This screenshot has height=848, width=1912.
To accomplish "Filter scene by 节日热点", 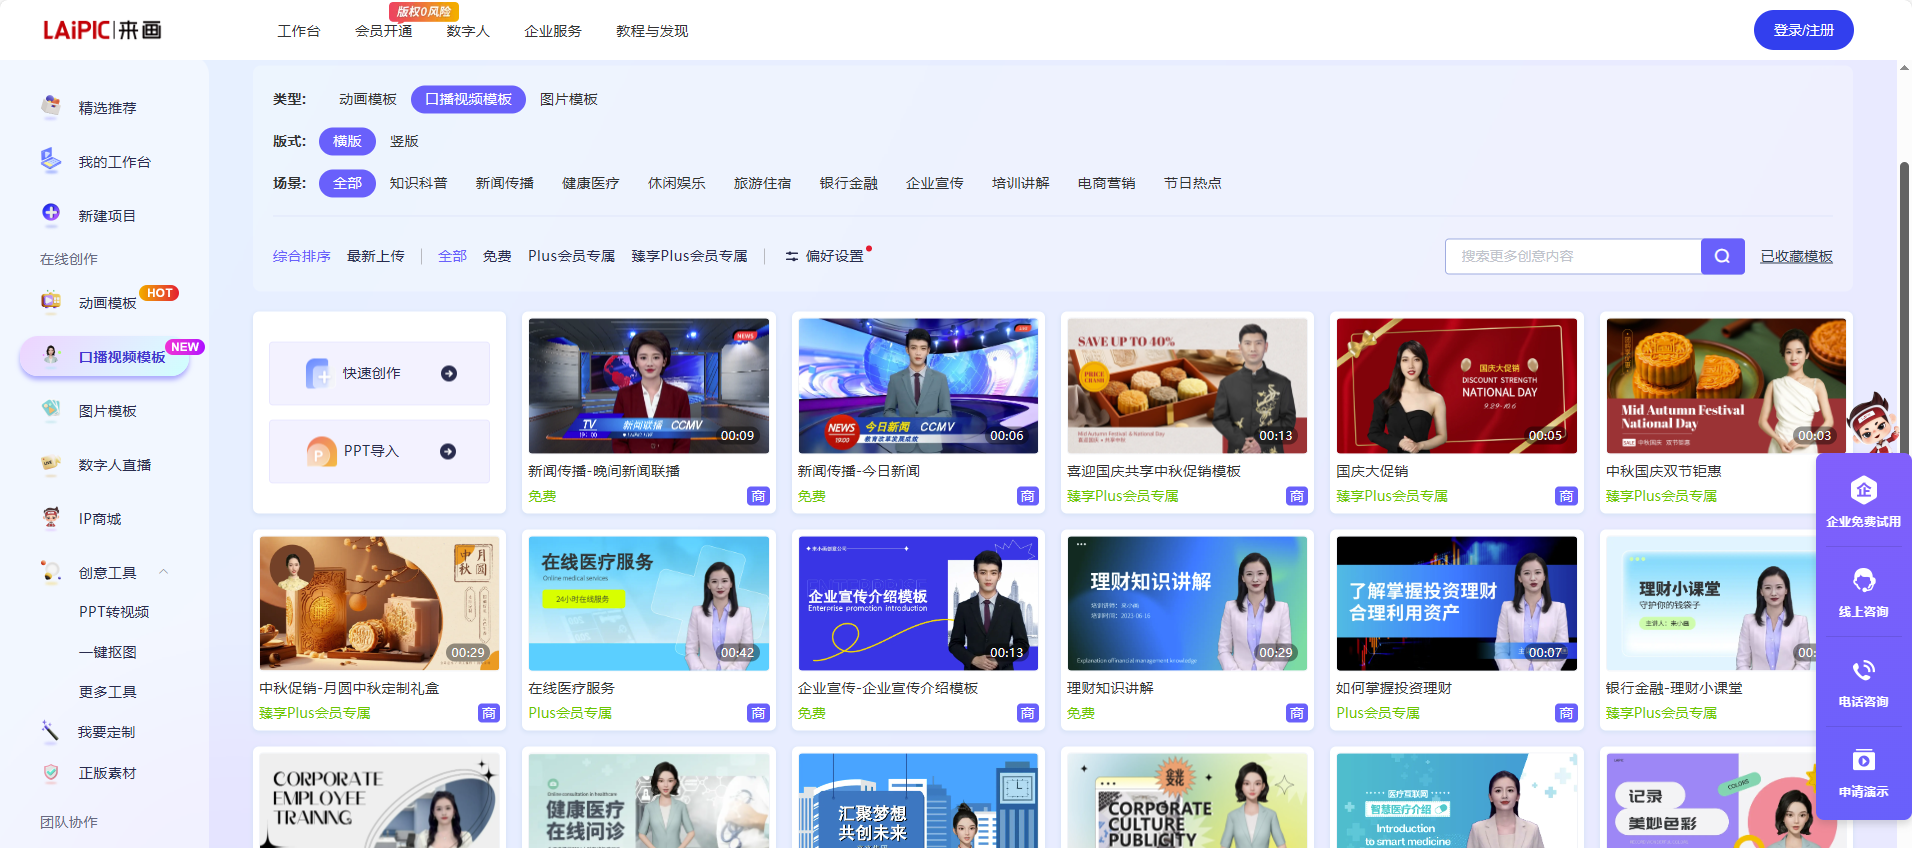I will point(1193,183).
